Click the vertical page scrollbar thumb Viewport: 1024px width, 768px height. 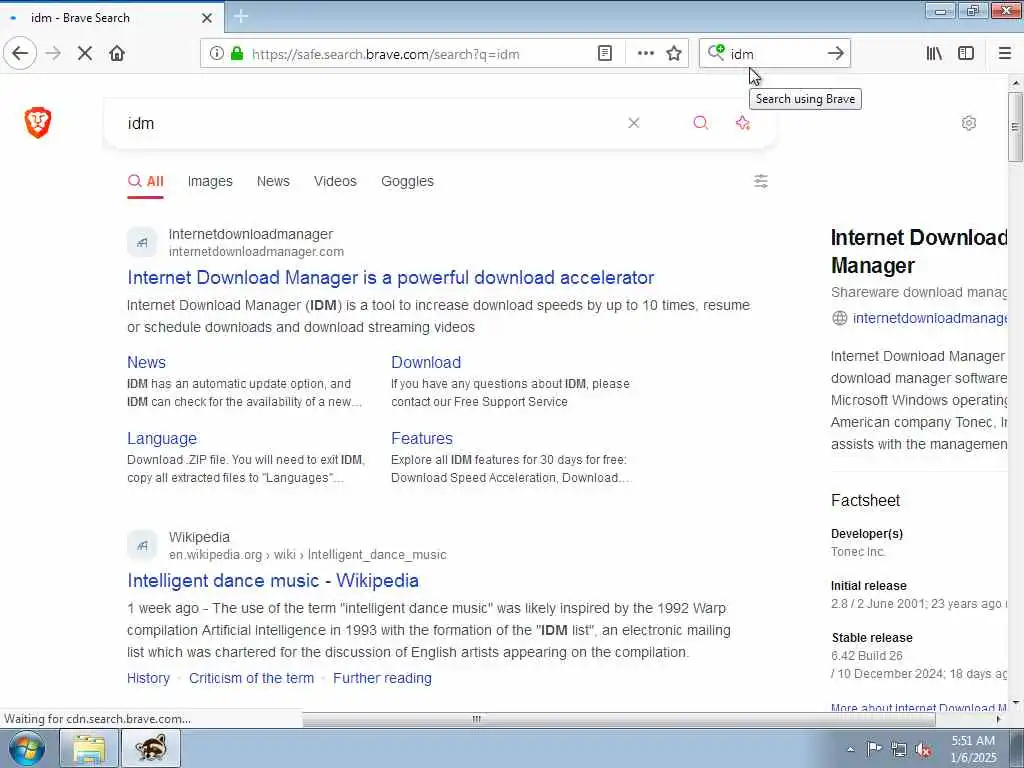(x=1015, y=126)
